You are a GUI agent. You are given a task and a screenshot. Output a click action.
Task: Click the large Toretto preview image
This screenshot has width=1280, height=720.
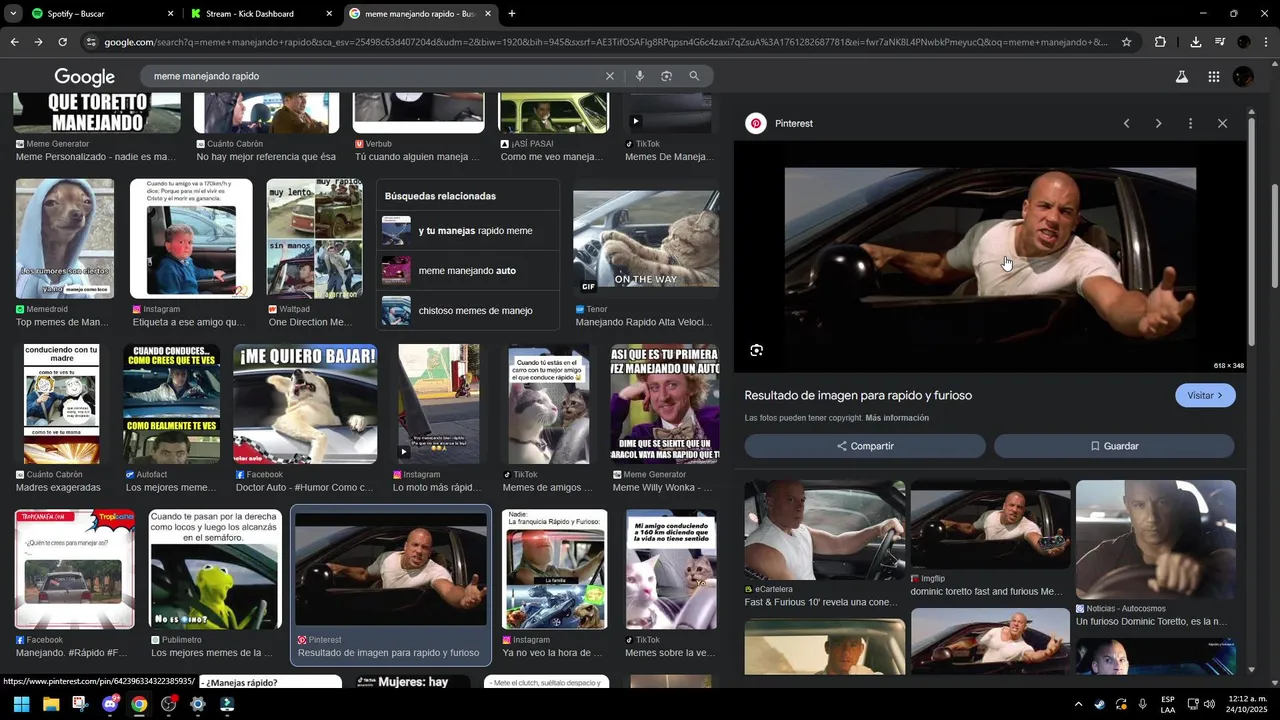click(x=990, y=256)
